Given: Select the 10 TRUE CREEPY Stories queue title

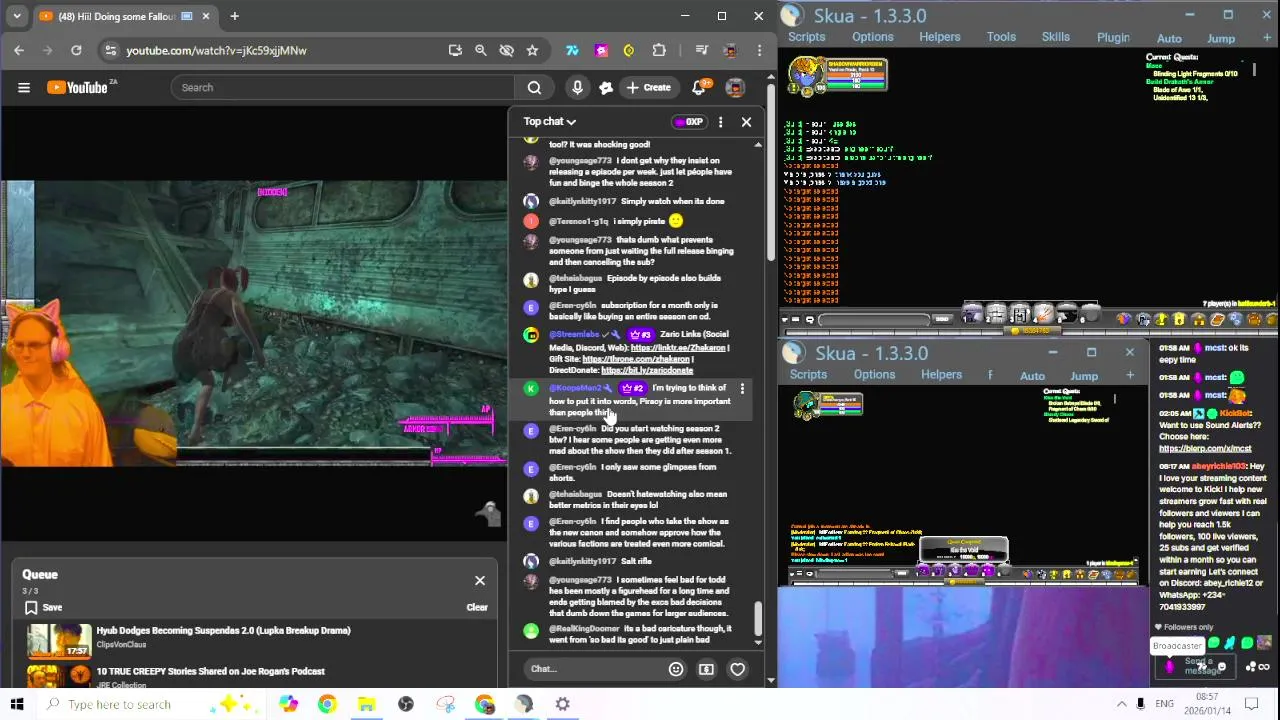Looking at the screenshot, I should (211, 671).
